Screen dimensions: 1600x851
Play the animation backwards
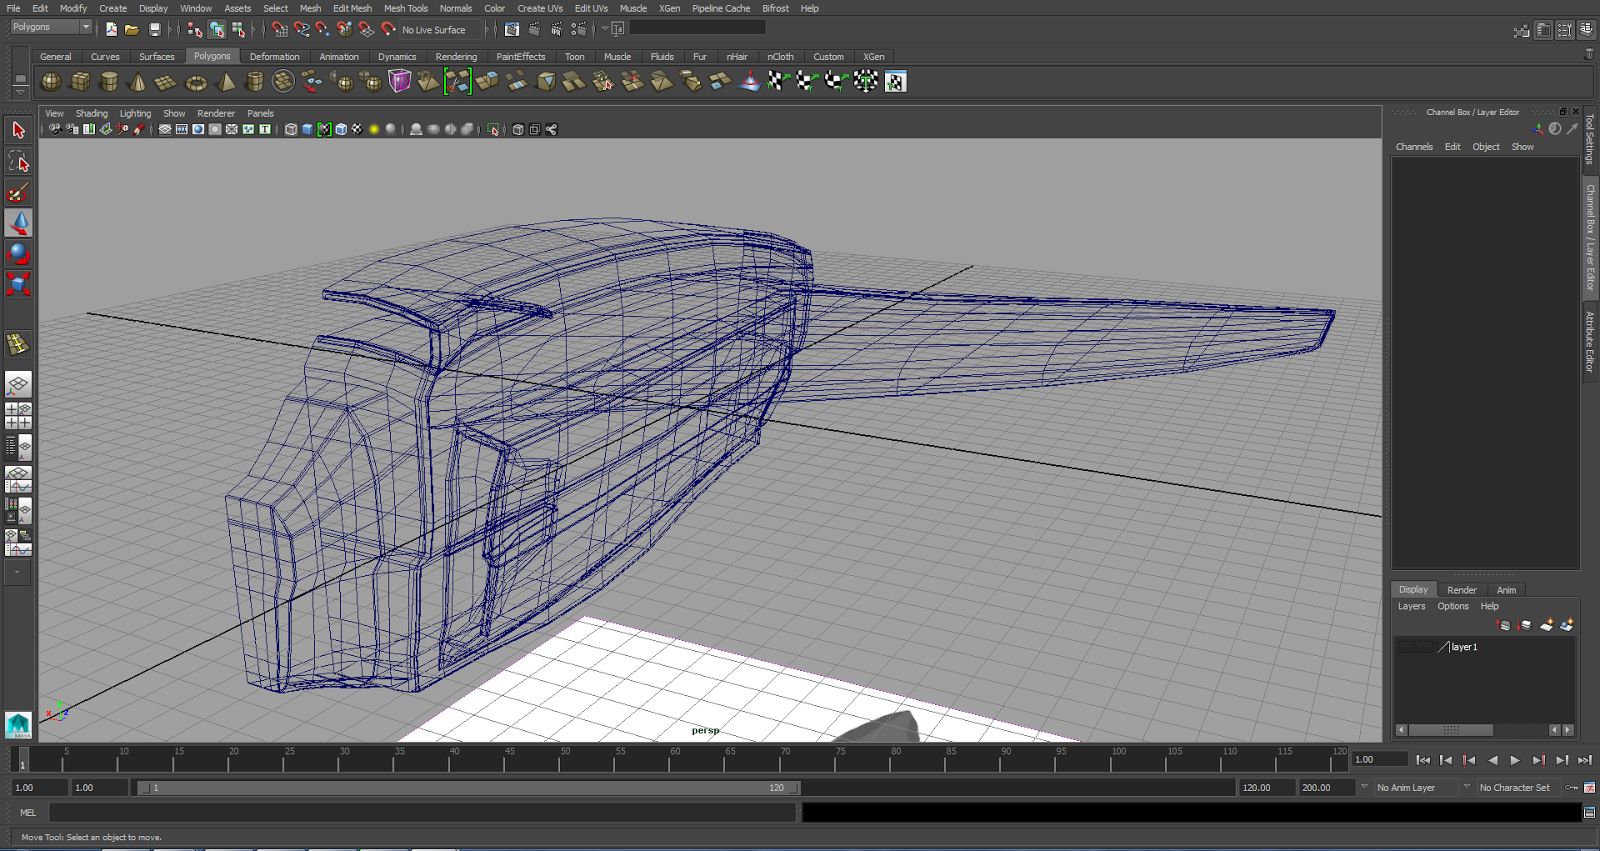(1492, 760)
